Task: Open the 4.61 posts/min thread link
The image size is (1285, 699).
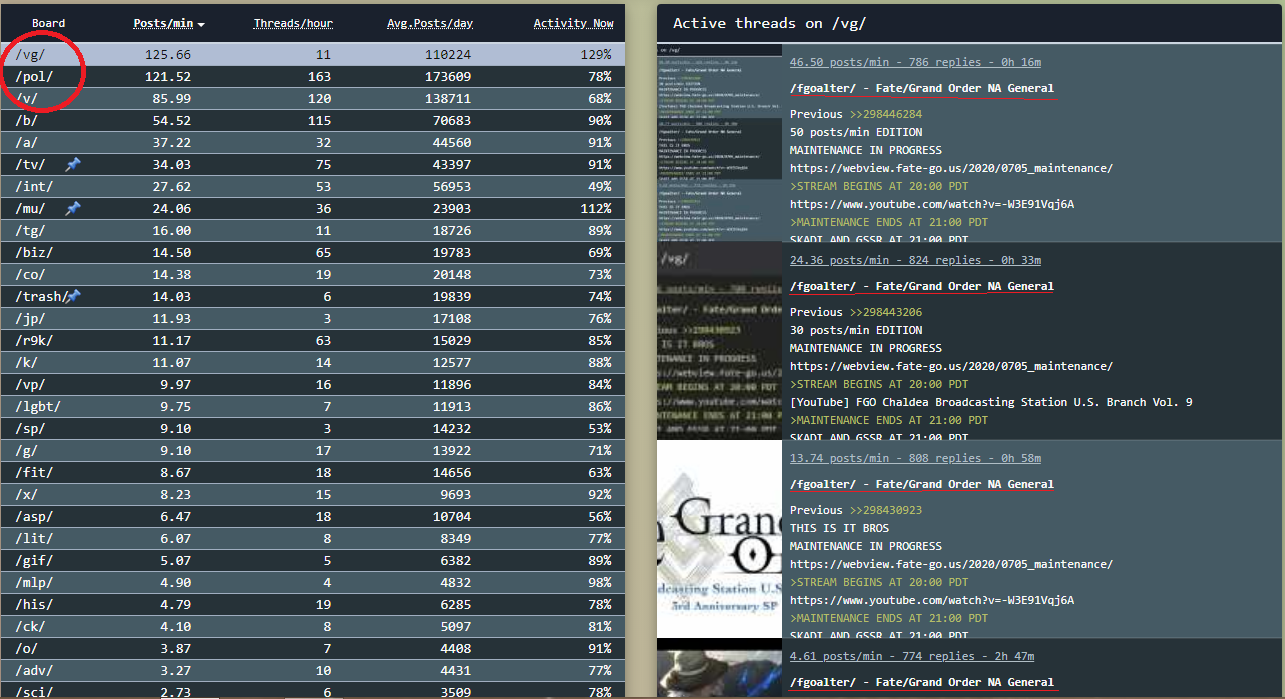Action: (x=912, y=656)
